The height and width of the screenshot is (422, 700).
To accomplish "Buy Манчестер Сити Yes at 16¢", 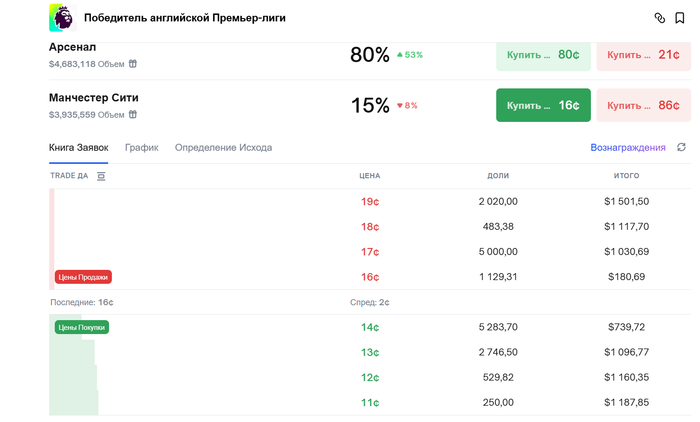I will pyautogui.click(x=543, y=105).
